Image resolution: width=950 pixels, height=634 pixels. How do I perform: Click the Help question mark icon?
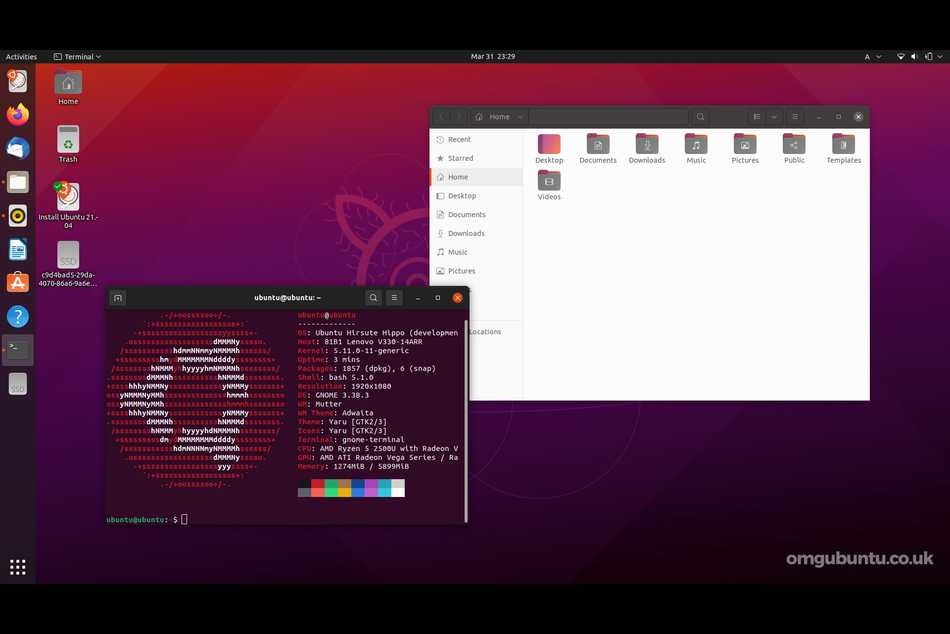(x=18, y=317)
